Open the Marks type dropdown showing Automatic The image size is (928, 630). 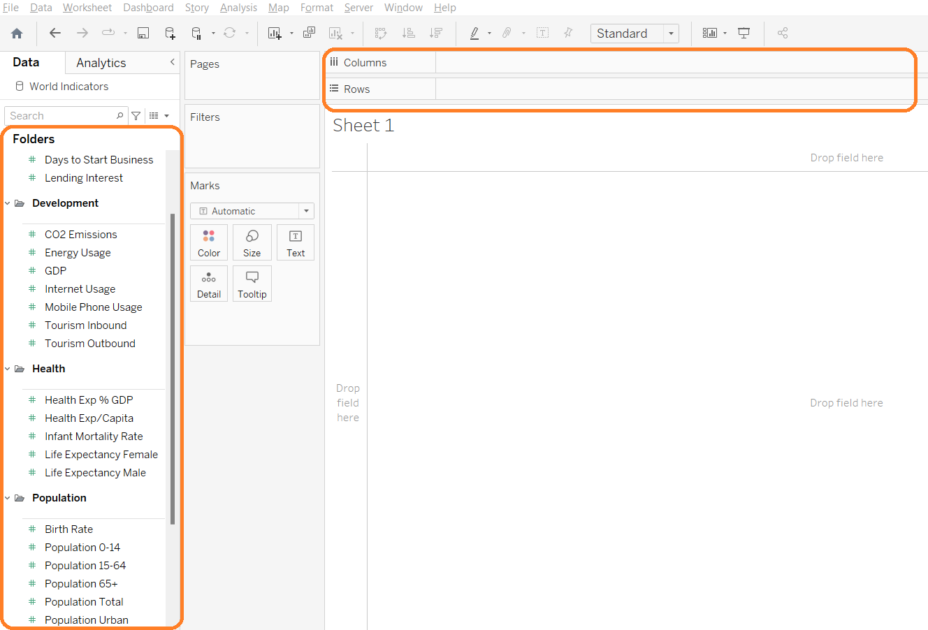[x=251, y=211]
